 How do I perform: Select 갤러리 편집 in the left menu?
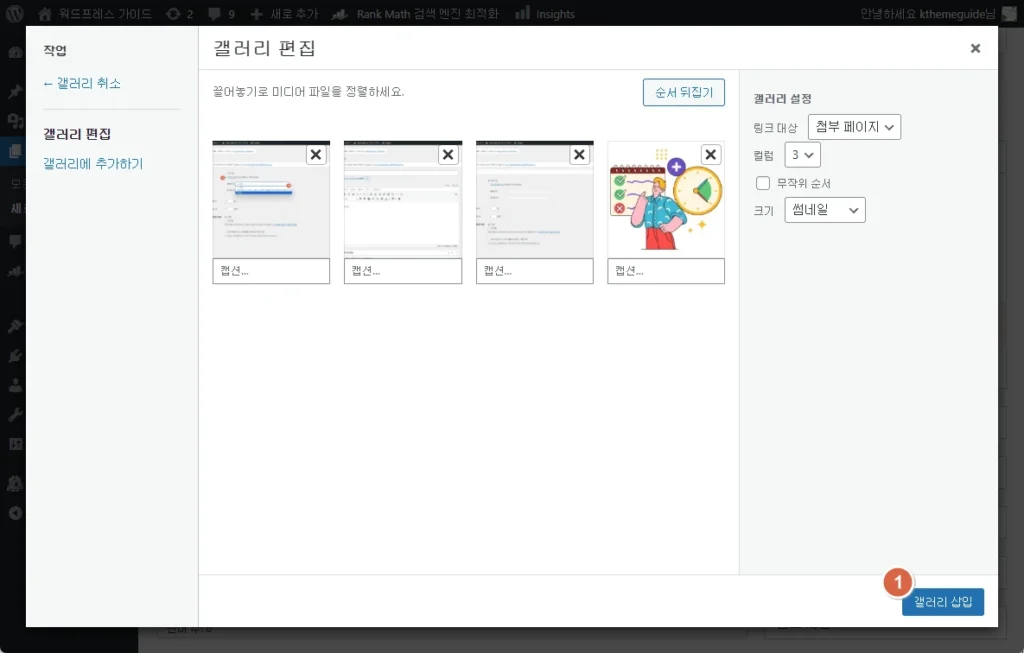pos(77,134)
